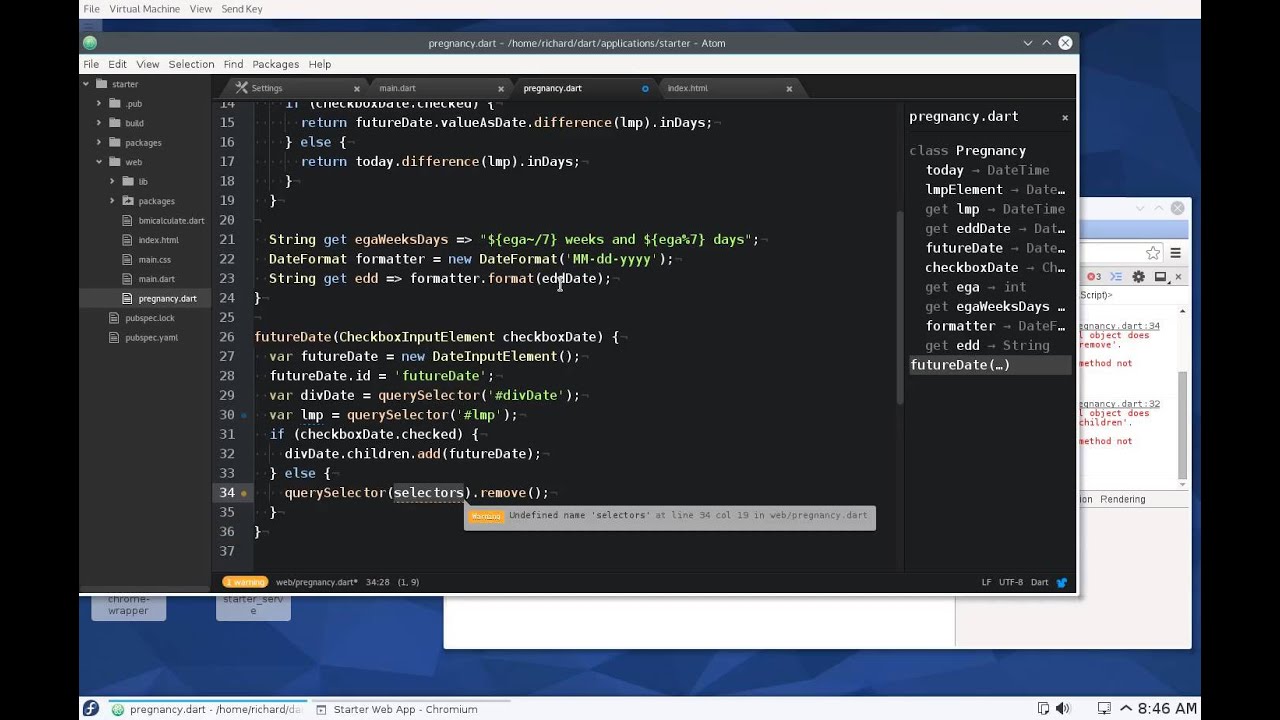Change the Dart grammar selector

click(x=1039, y=582)
